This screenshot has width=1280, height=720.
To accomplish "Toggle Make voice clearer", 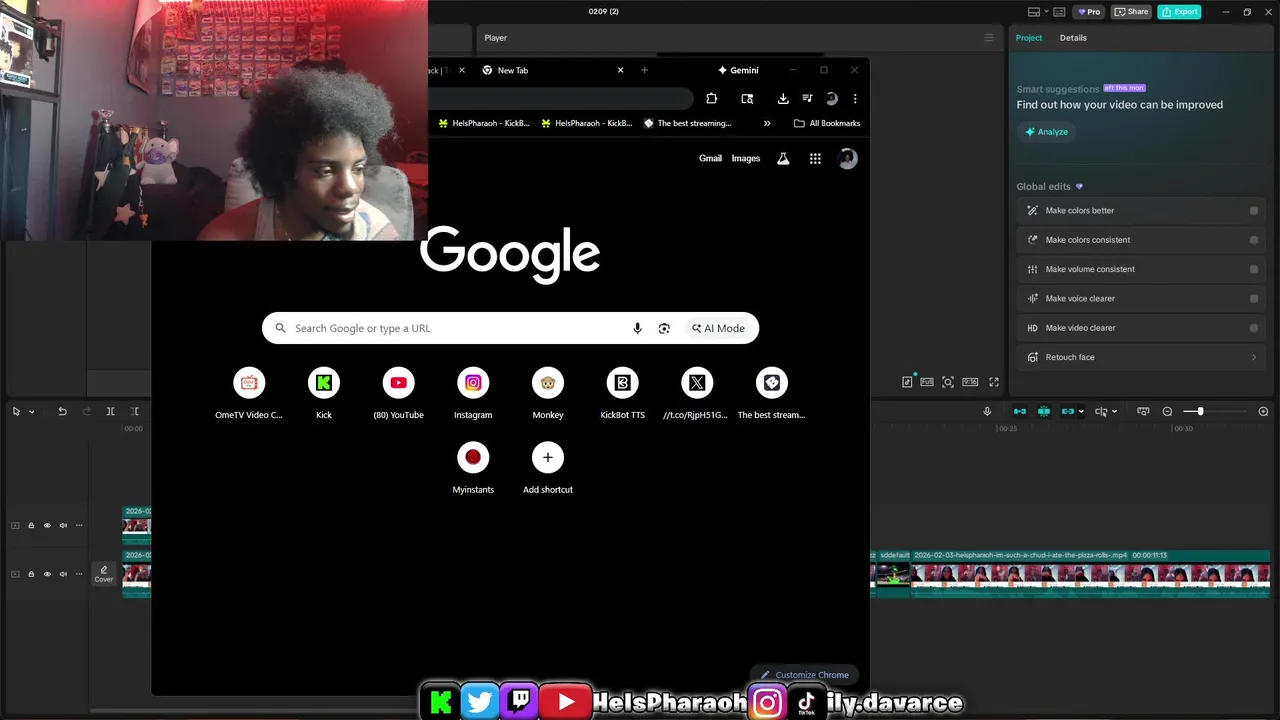I will click(1254, 298).
